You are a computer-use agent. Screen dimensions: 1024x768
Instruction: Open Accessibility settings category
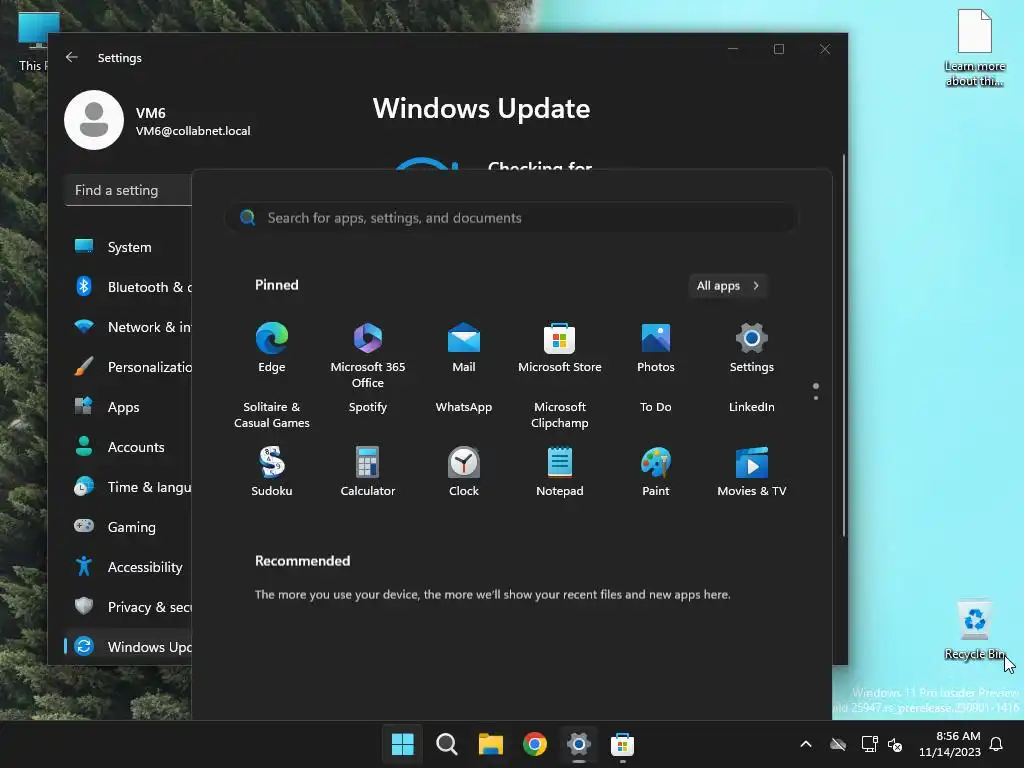point(128,567)
